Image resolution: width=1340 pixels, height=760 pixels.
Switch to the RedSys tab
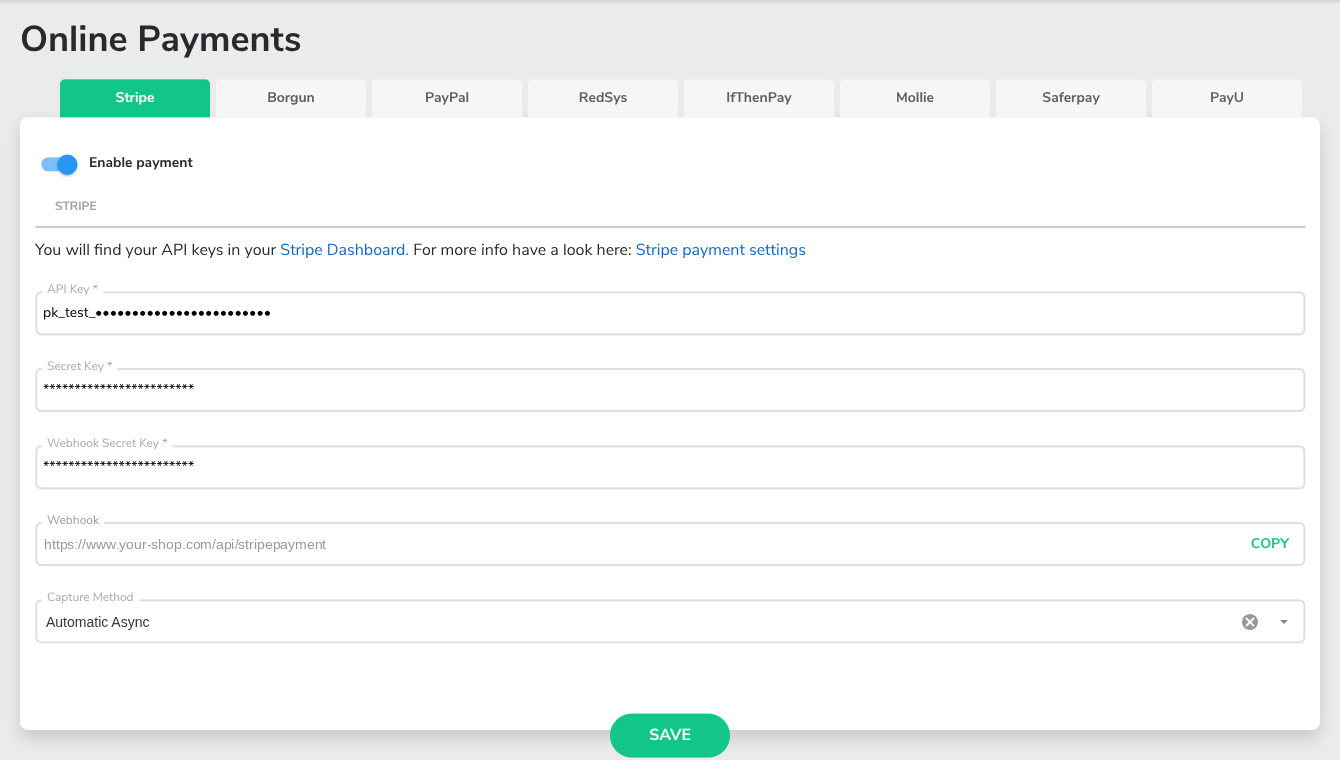603,98
